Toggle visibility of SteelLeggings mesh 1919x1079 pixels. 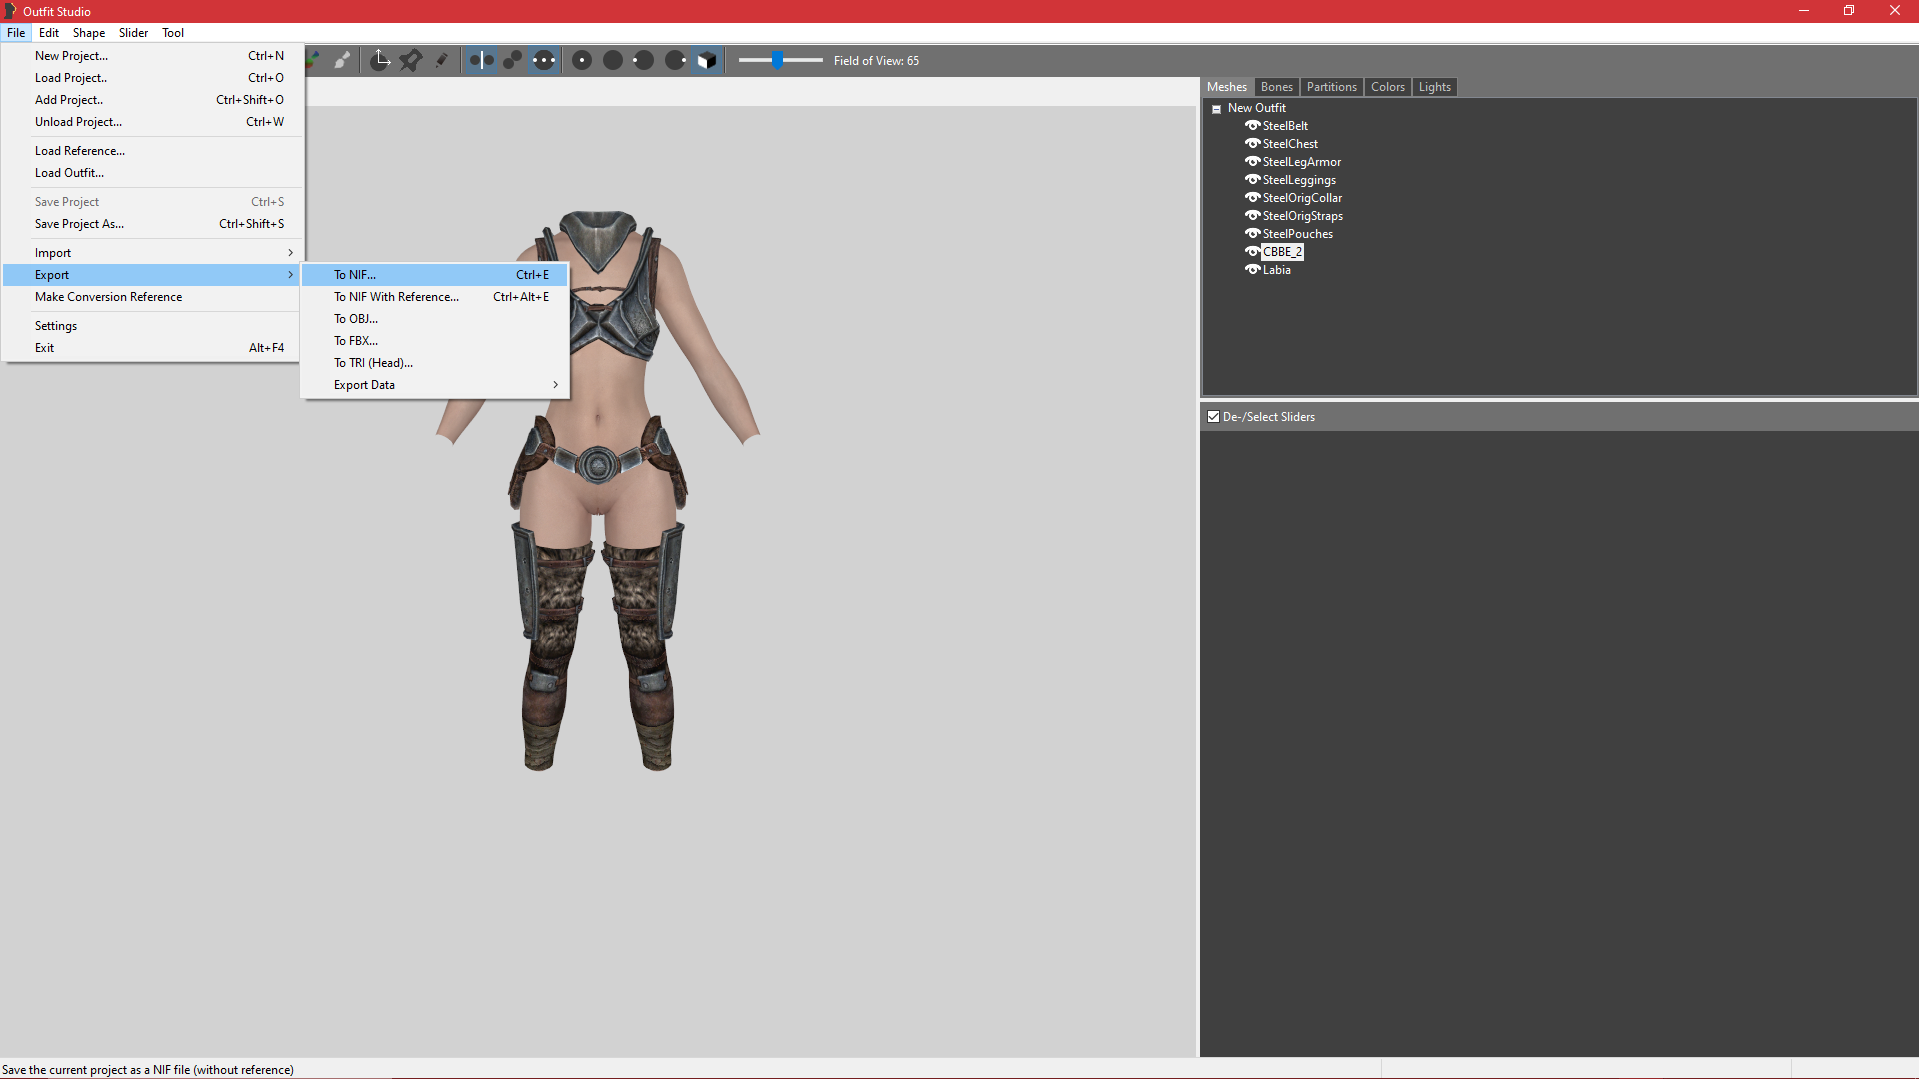(1252, 180)
